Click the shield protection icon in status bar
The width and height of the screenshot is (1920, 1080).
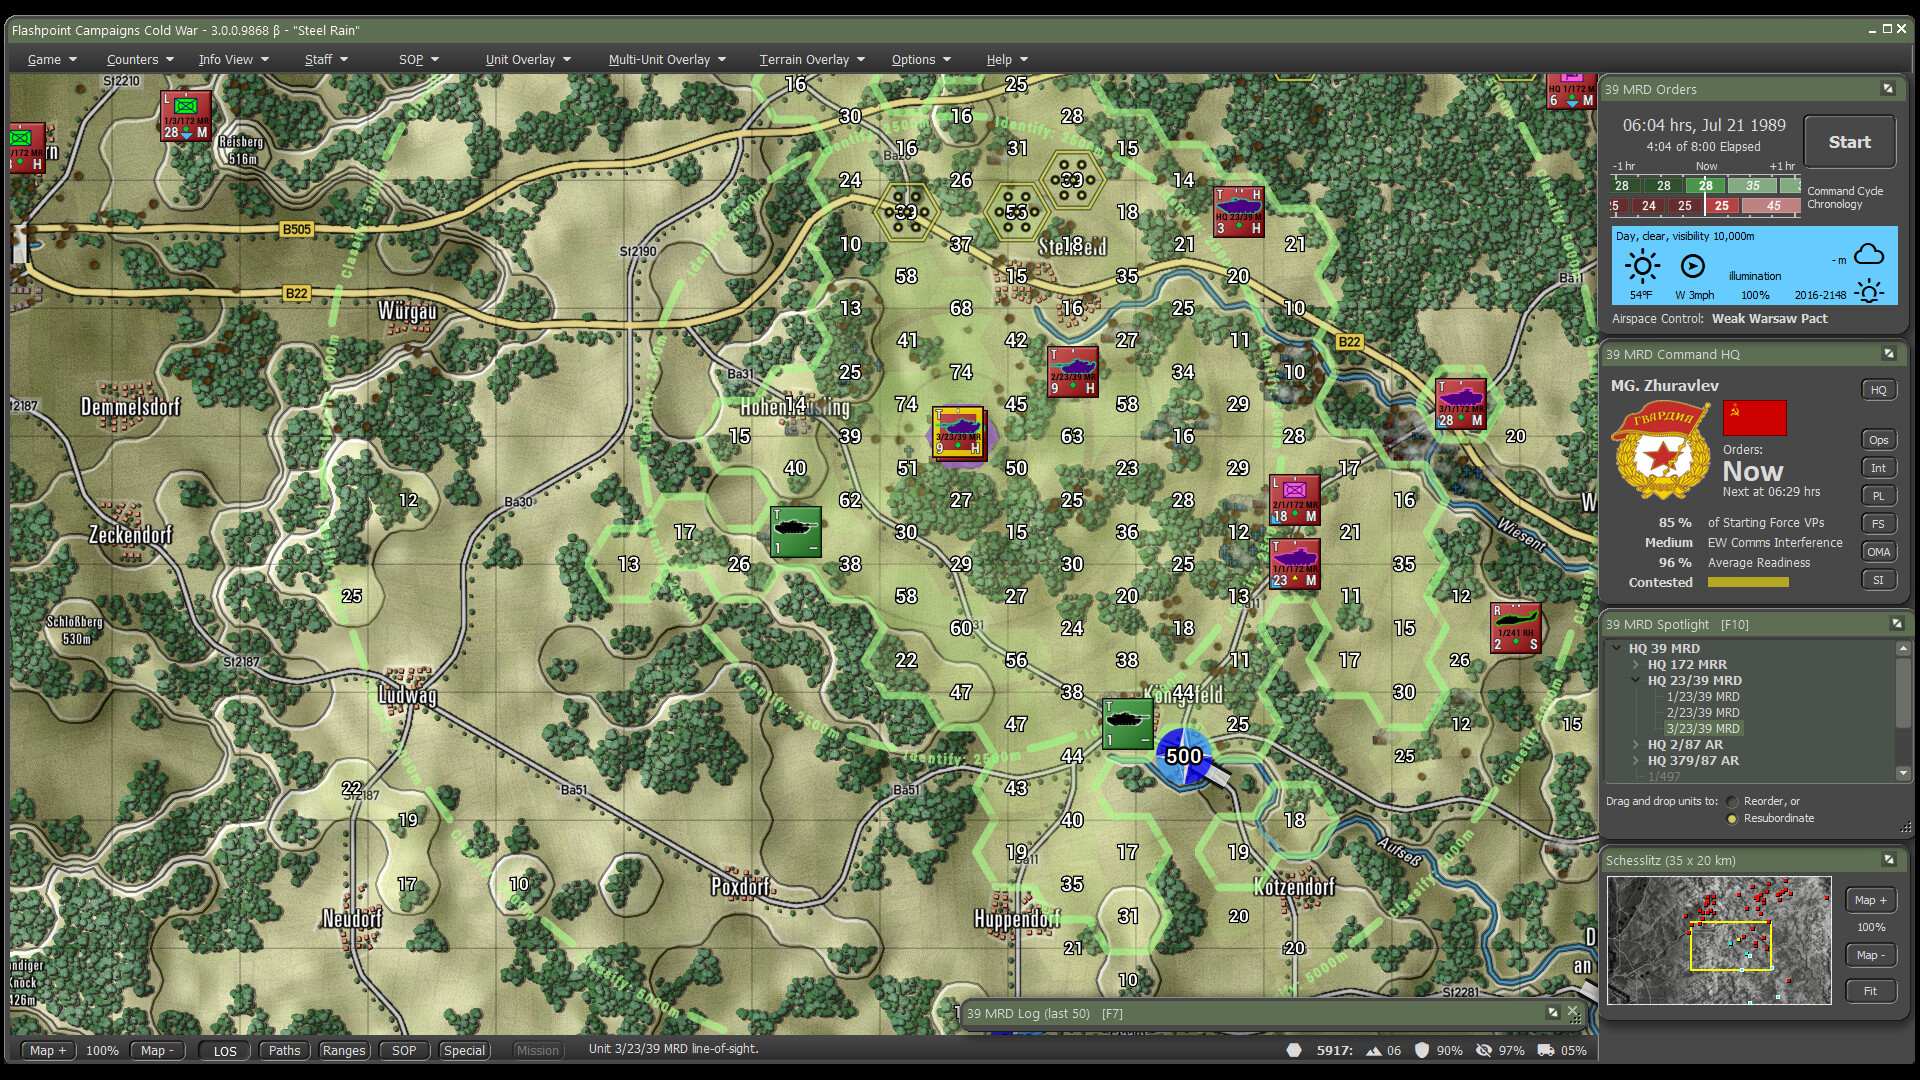pyautogui.click(x=1423, y=1050)
